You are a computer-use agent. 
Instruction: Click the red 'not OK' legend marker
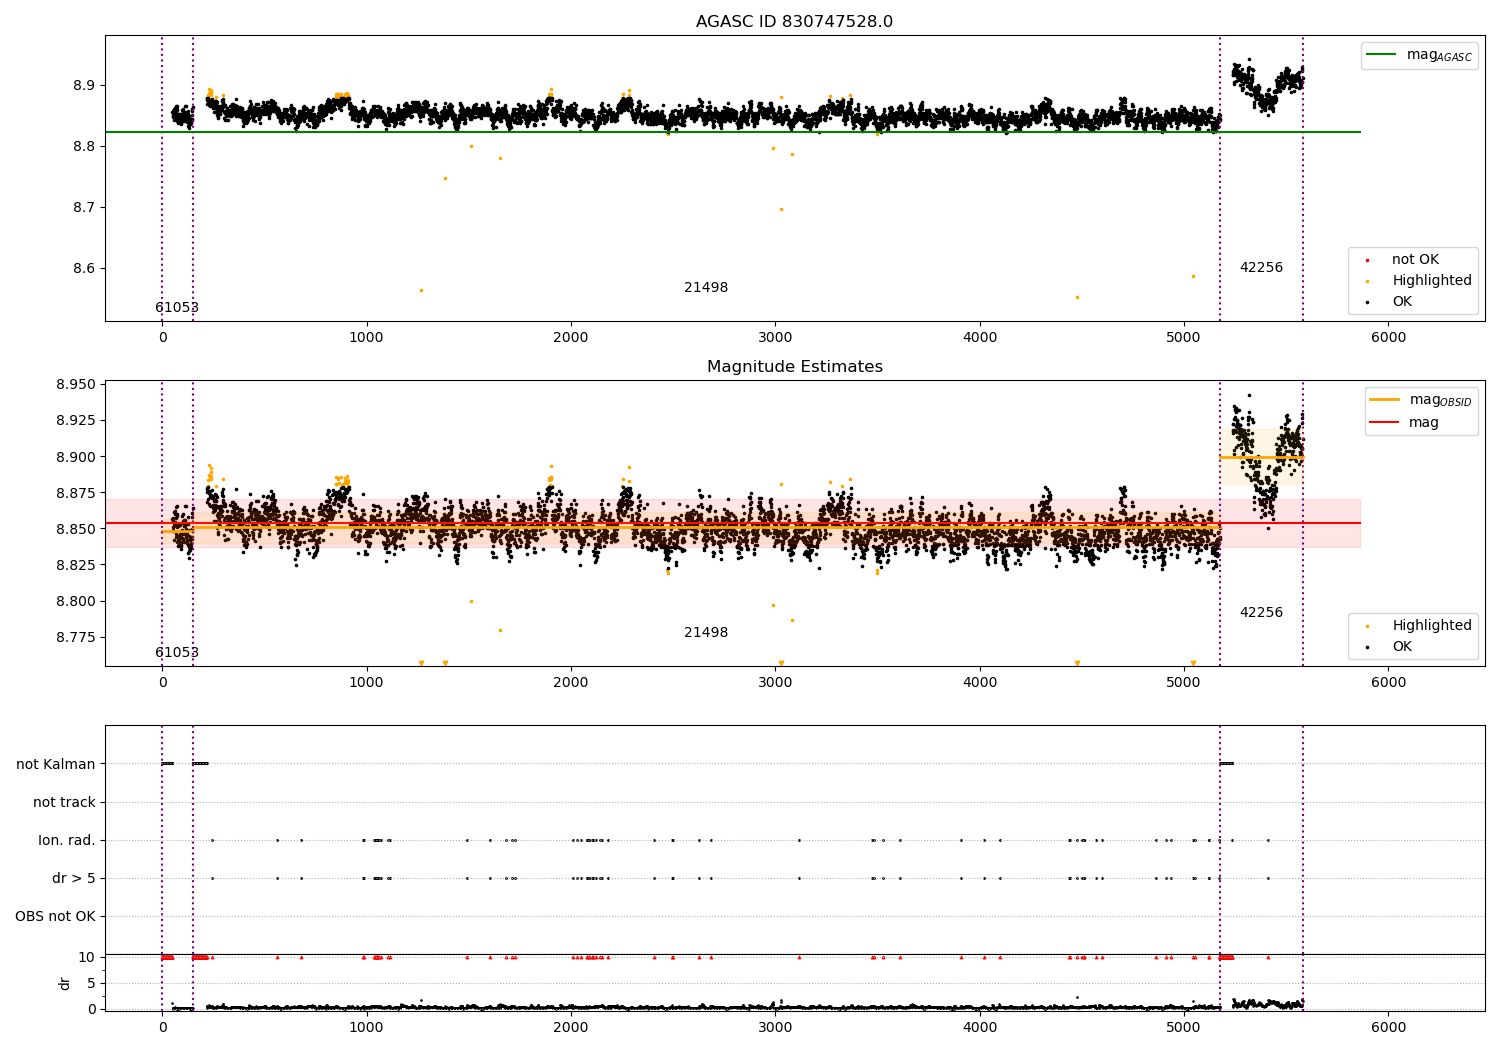[1367, 260]
